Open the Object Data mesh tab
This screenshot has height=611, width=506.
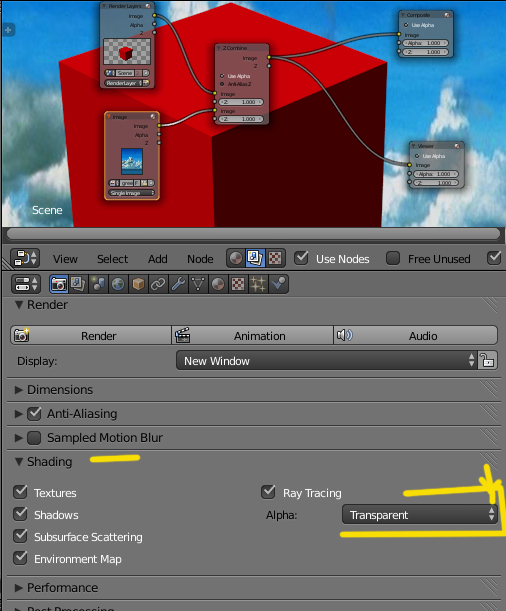pos(198,284)
